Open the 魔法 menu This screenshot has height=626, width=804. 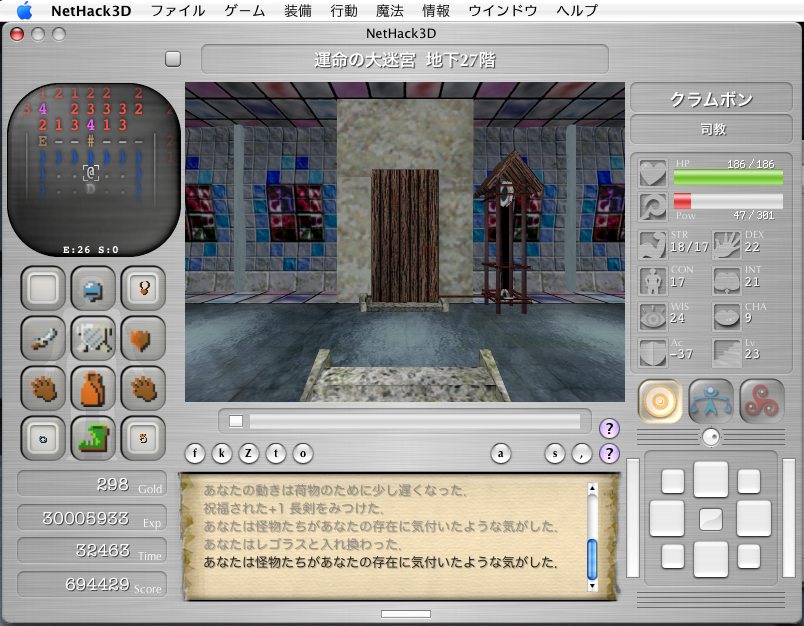390,11
